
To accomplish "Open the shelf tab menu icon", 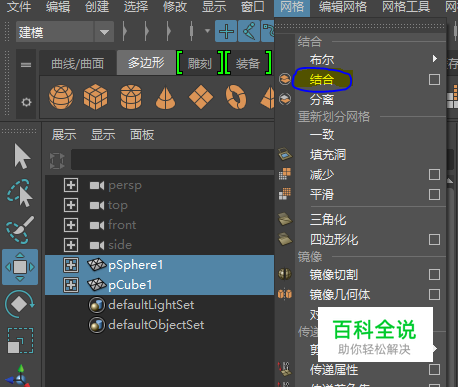I will point(26,65).
